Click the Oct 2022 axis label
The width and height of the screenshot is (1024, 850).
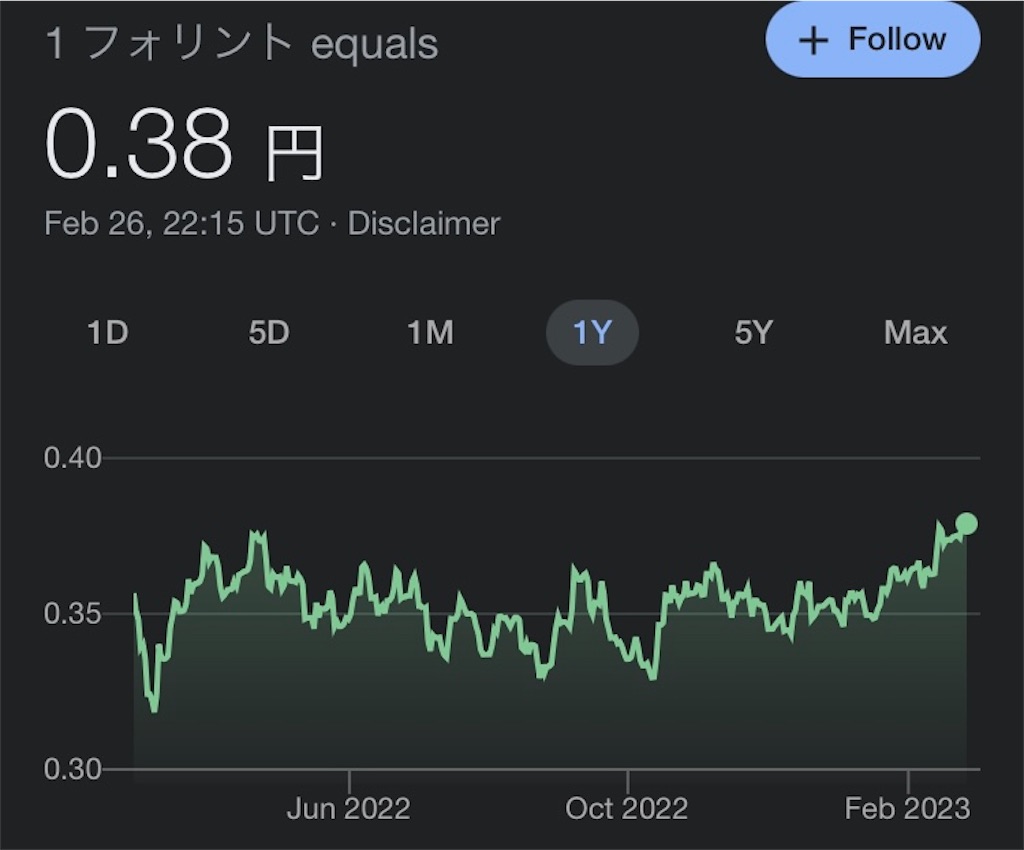[x=626, y=808]
